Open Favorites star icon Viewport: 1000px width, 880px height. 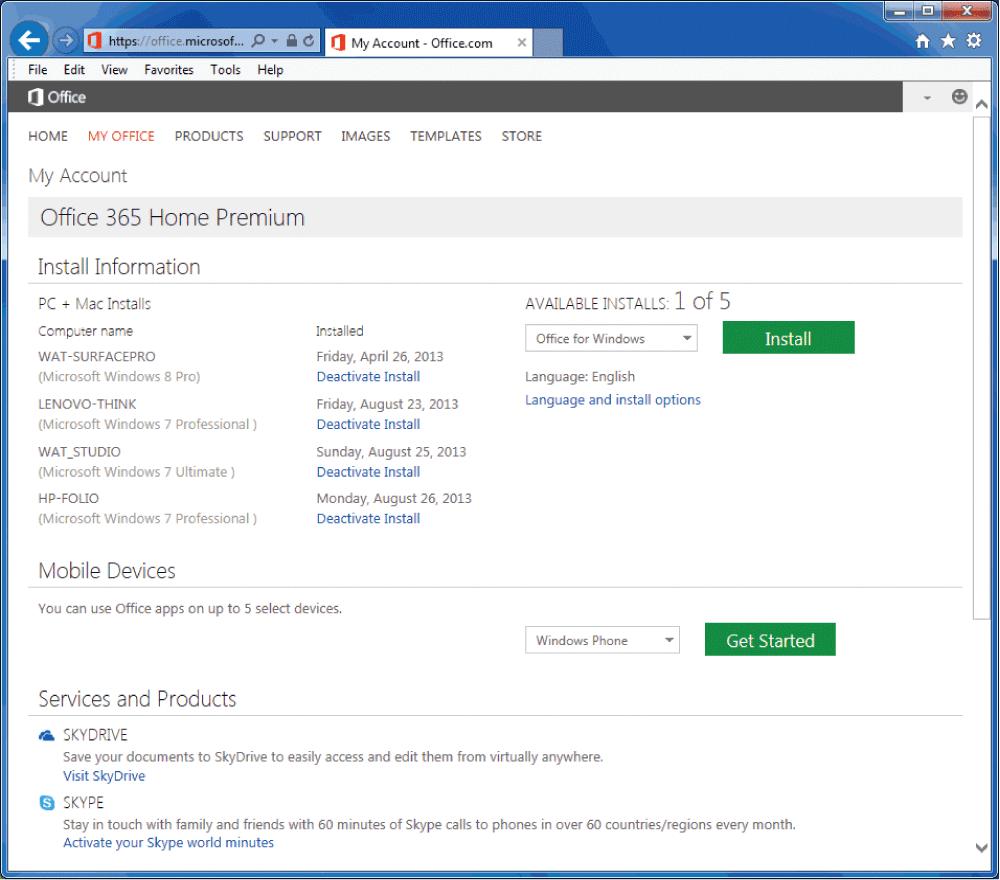tap(948, 41)
